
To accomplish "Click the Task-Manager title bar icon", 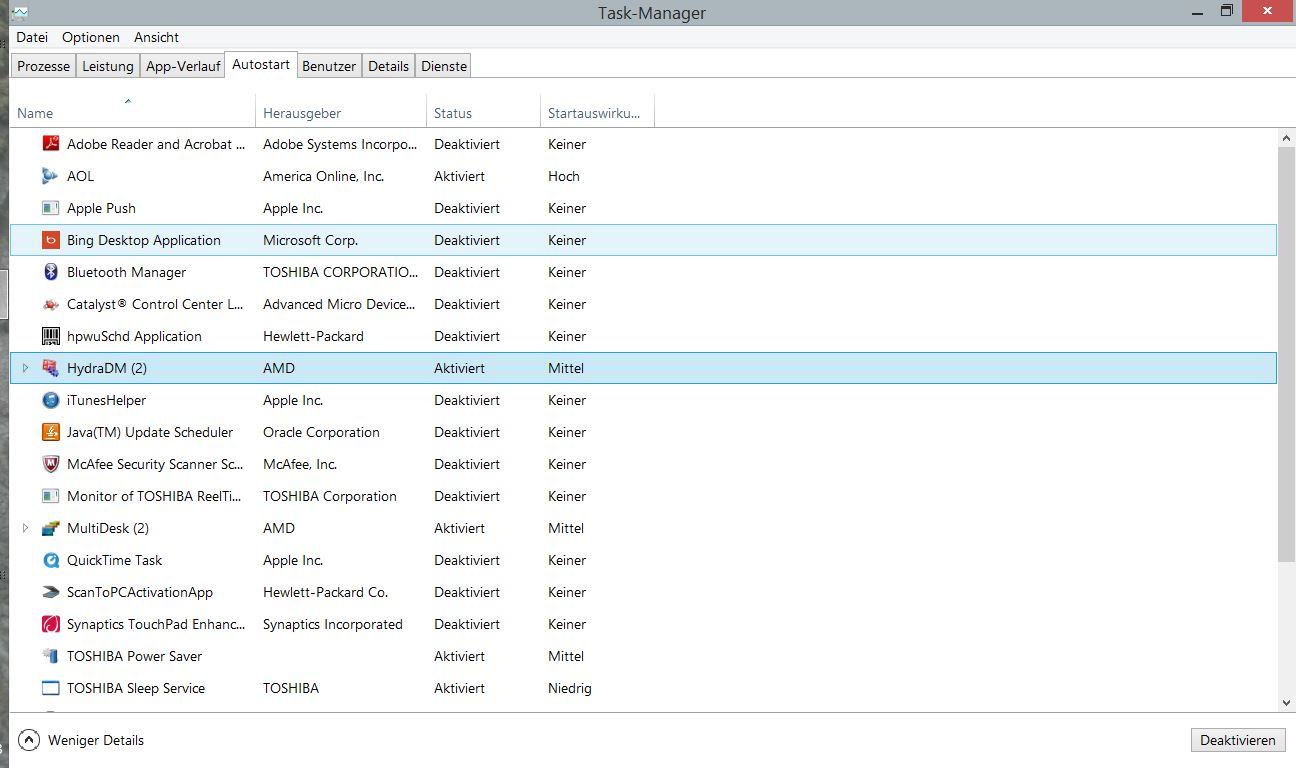I will [19, 13].
